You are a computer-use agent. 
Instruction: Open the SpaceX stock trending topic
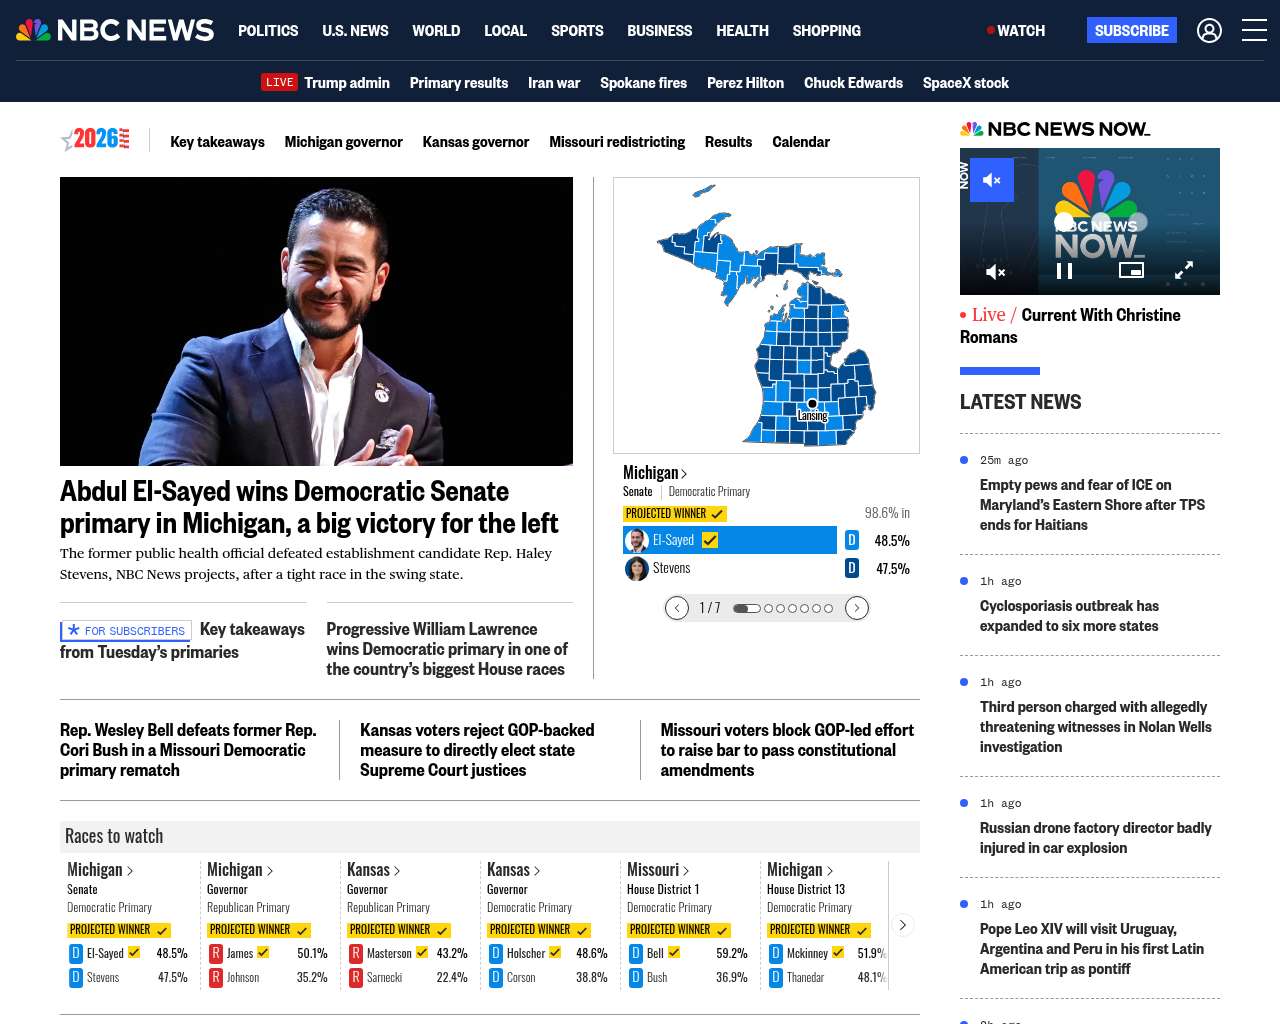pos(965,83)
